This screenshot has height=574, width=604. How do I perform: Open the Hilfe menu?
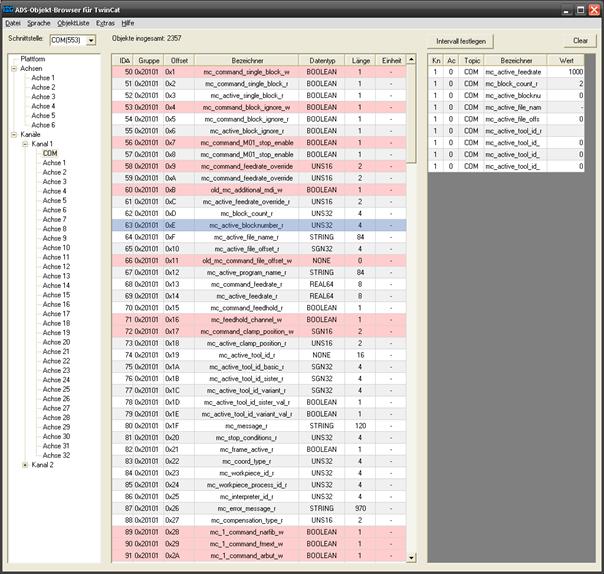(128, 23)
